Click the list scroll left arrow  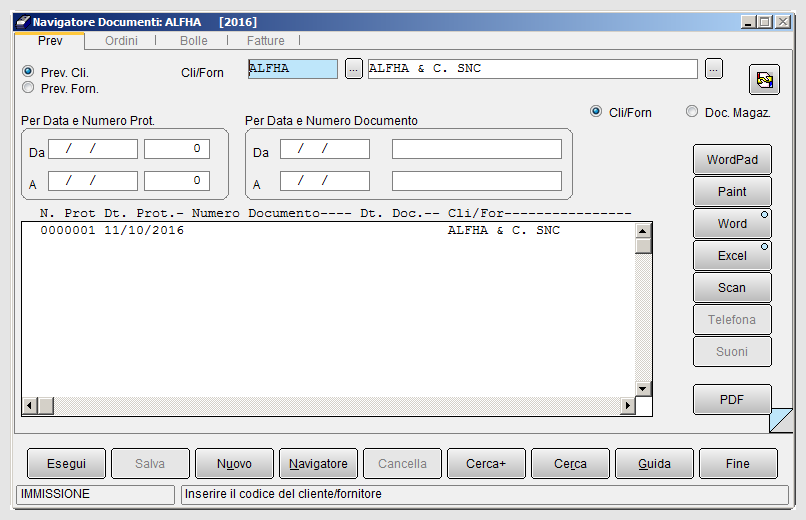[x=29, y=405]
